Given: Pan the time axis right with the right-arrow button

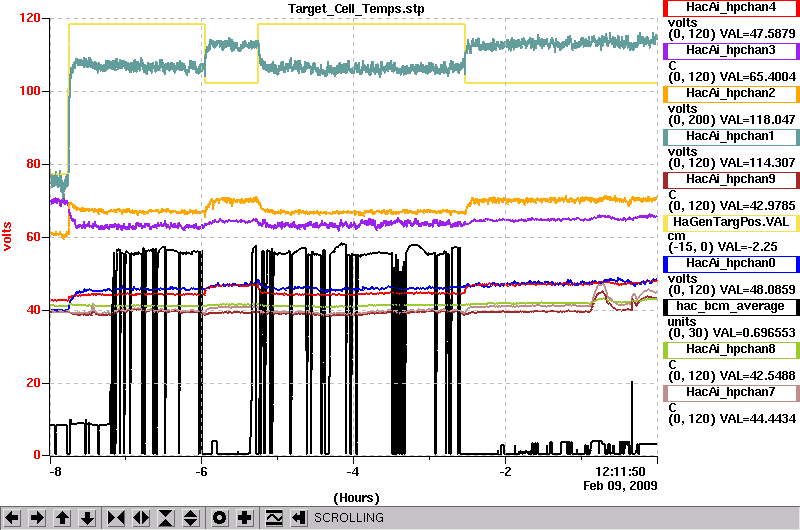Looking at the screenshot, I should click(37, 518).
